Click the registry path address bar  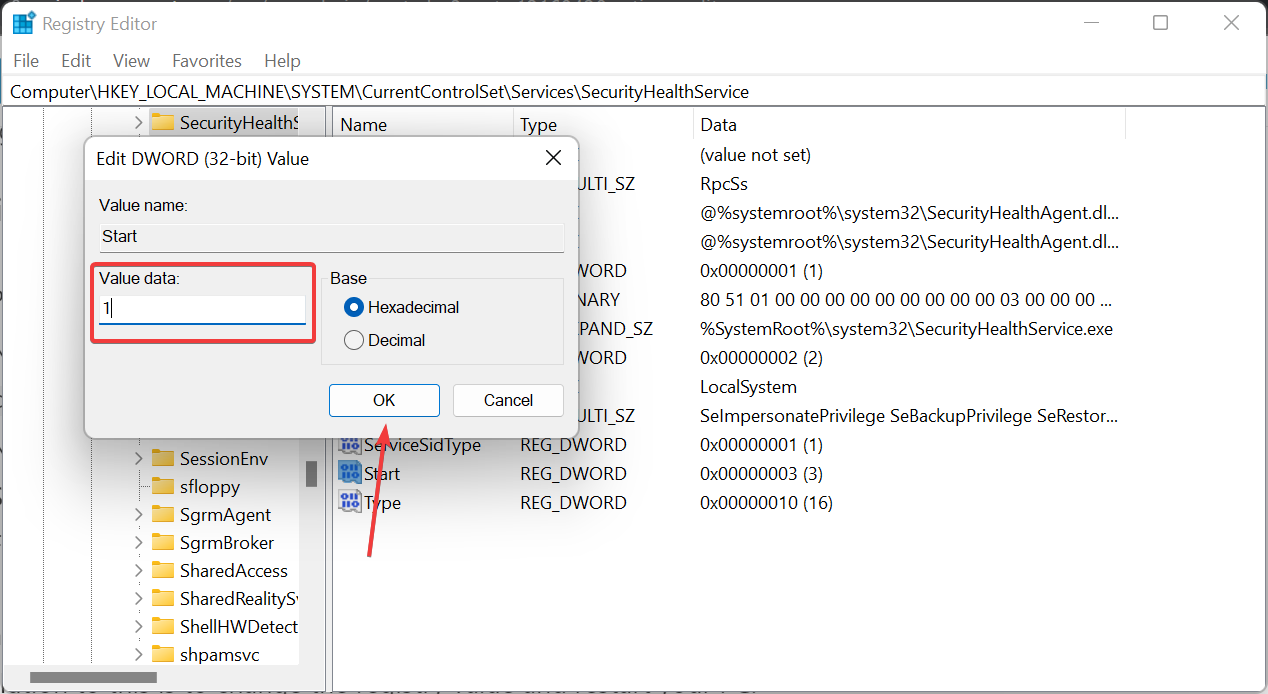click(x=634, y=91)
